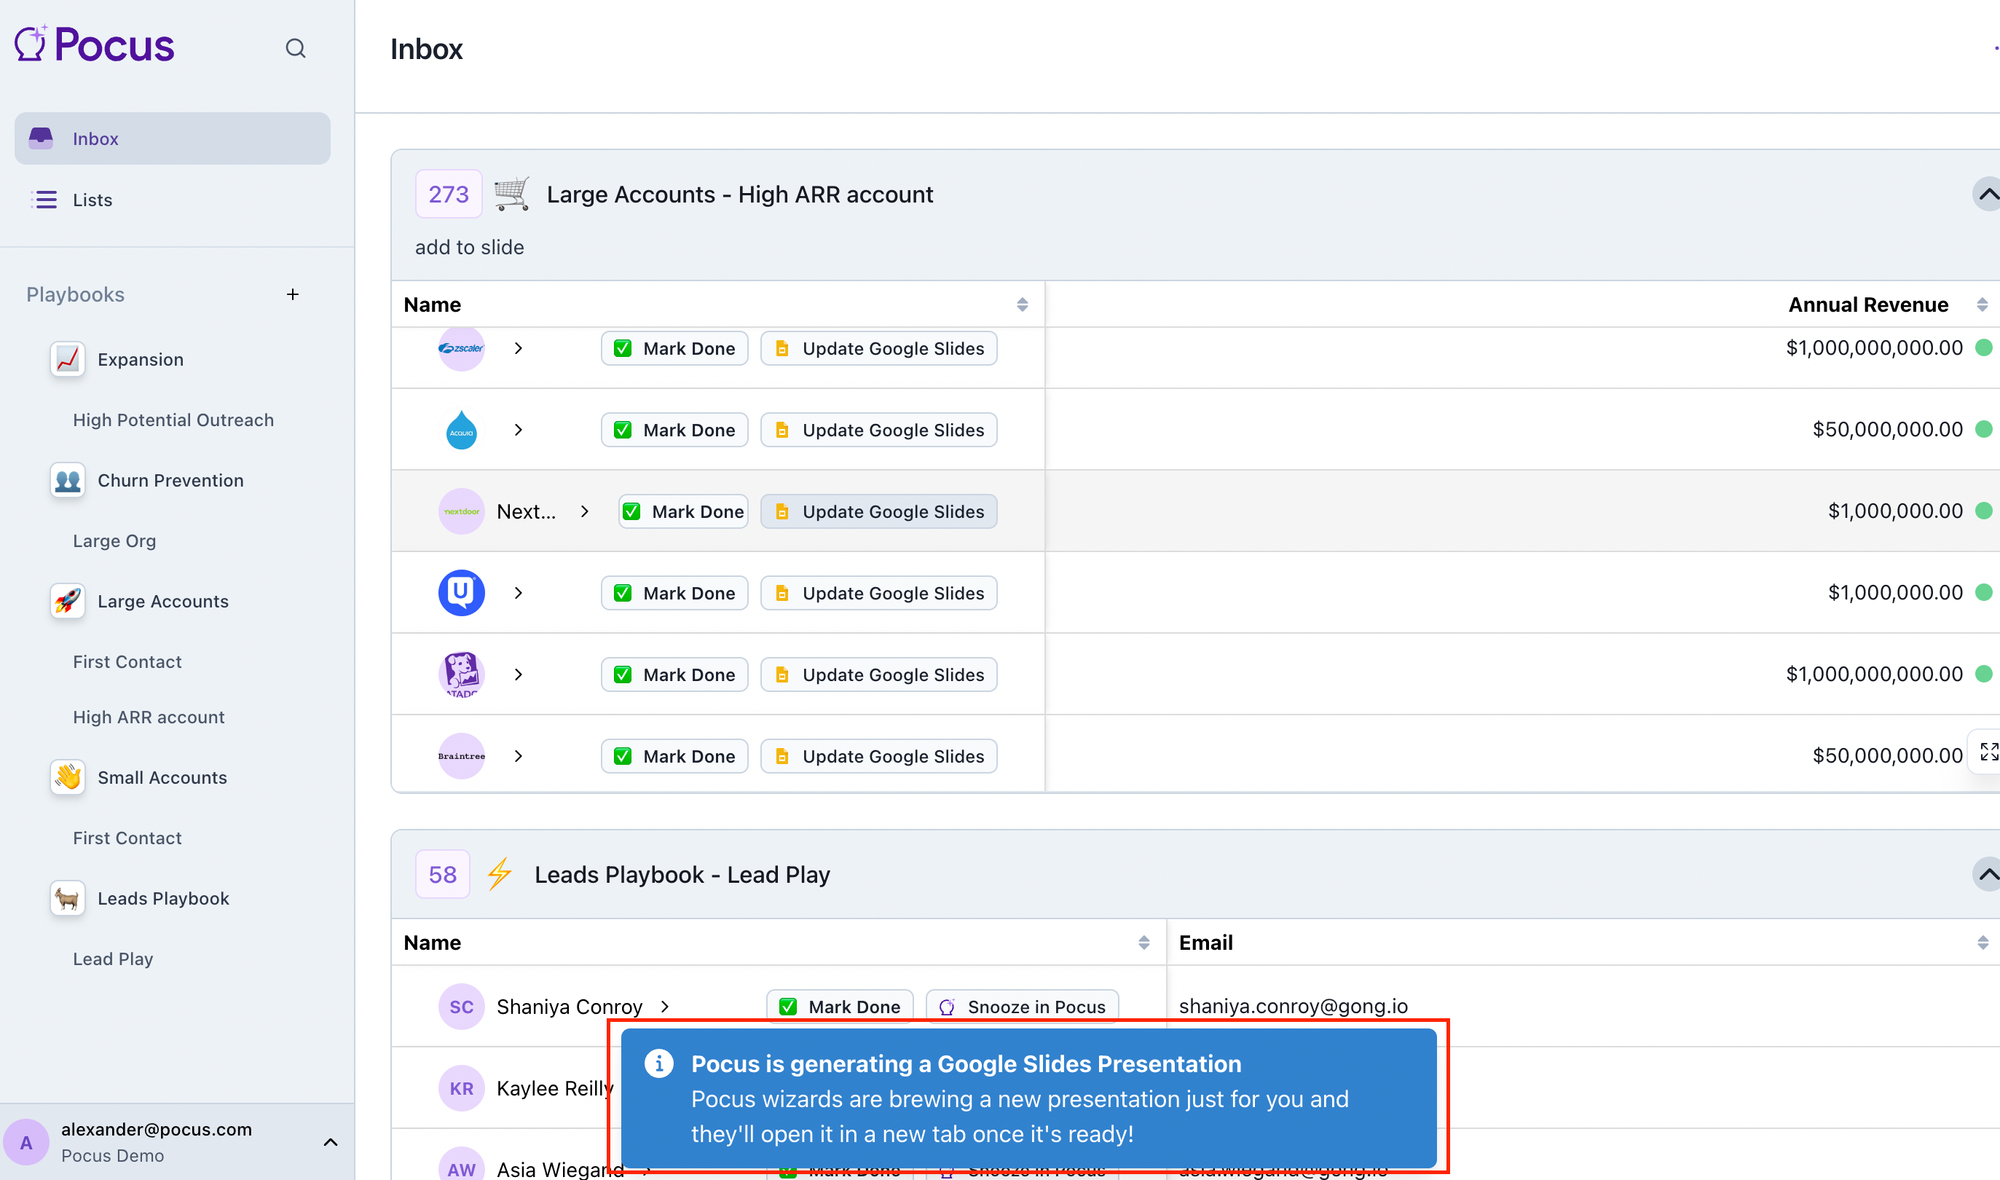2000x1180 pixels.
Task: Click the Churn Prevention people icon
Action: pos(67,480)
